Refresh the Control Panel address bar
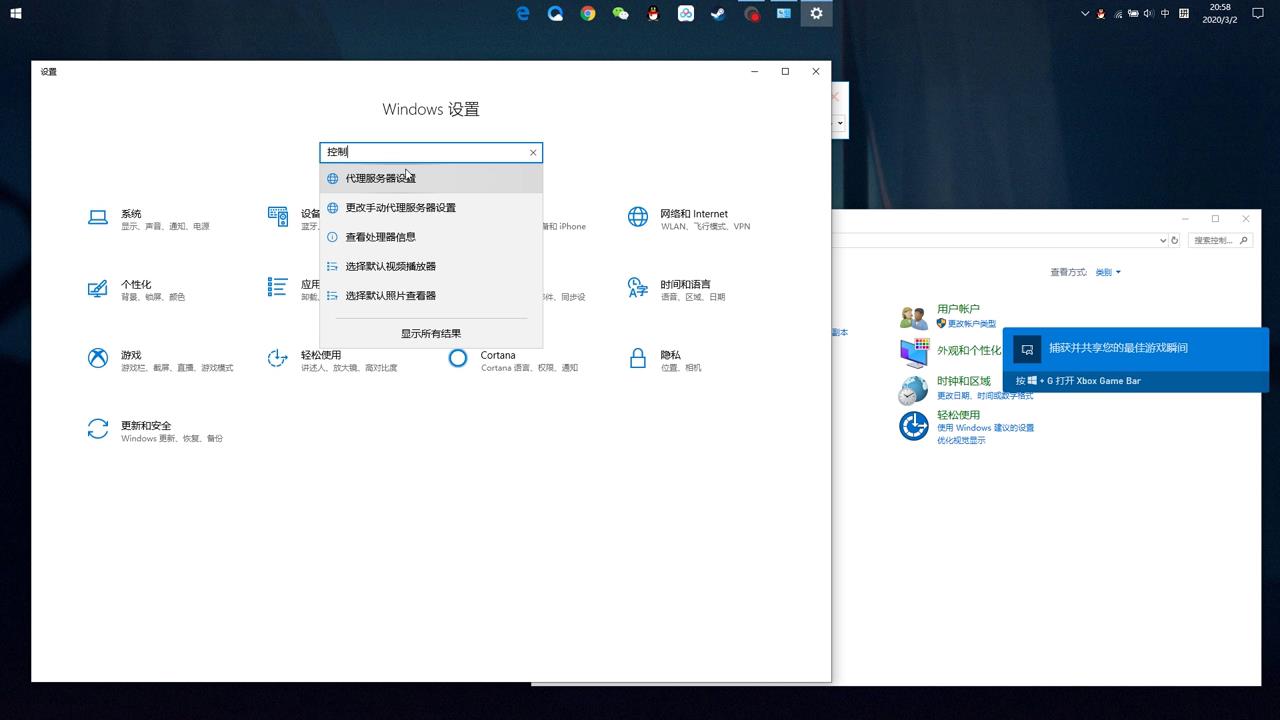The height and width of the screenshot is (720, 1280). click(x=1175, y=240)
